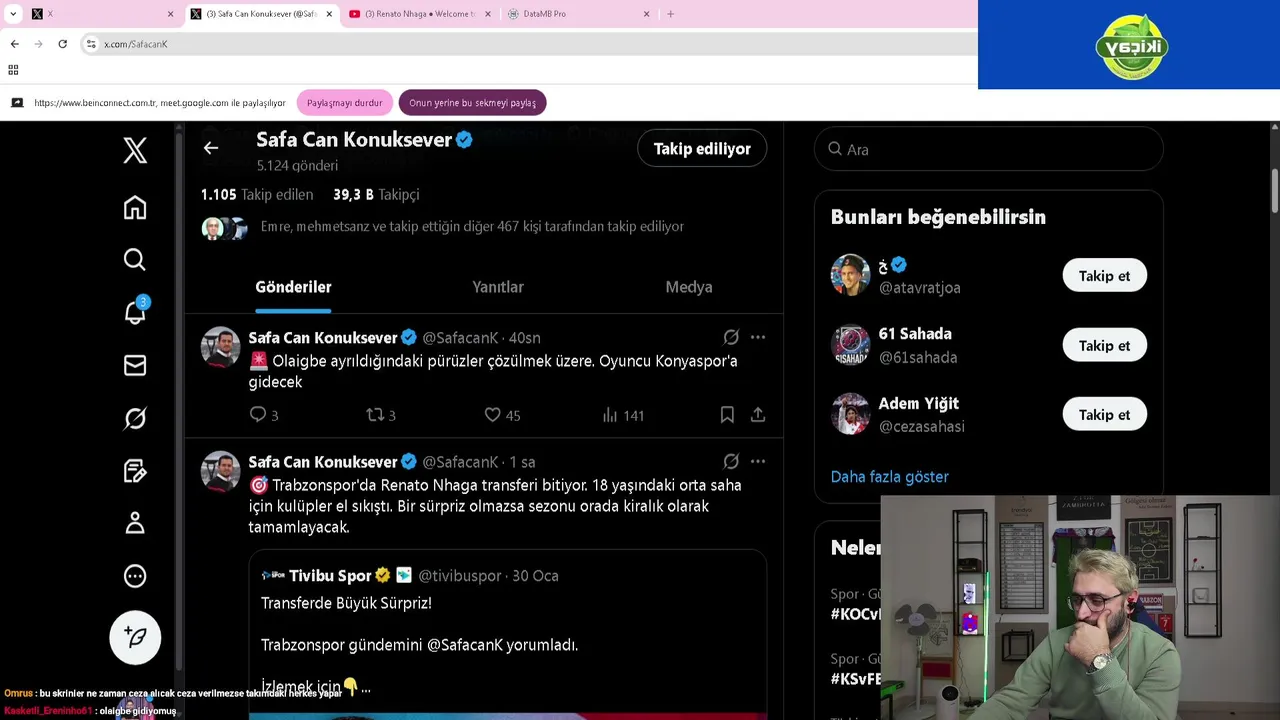Follow Adem Yiğit with Takip et
Screen dimensions: 1280x720
click(x=1104, y=415)
